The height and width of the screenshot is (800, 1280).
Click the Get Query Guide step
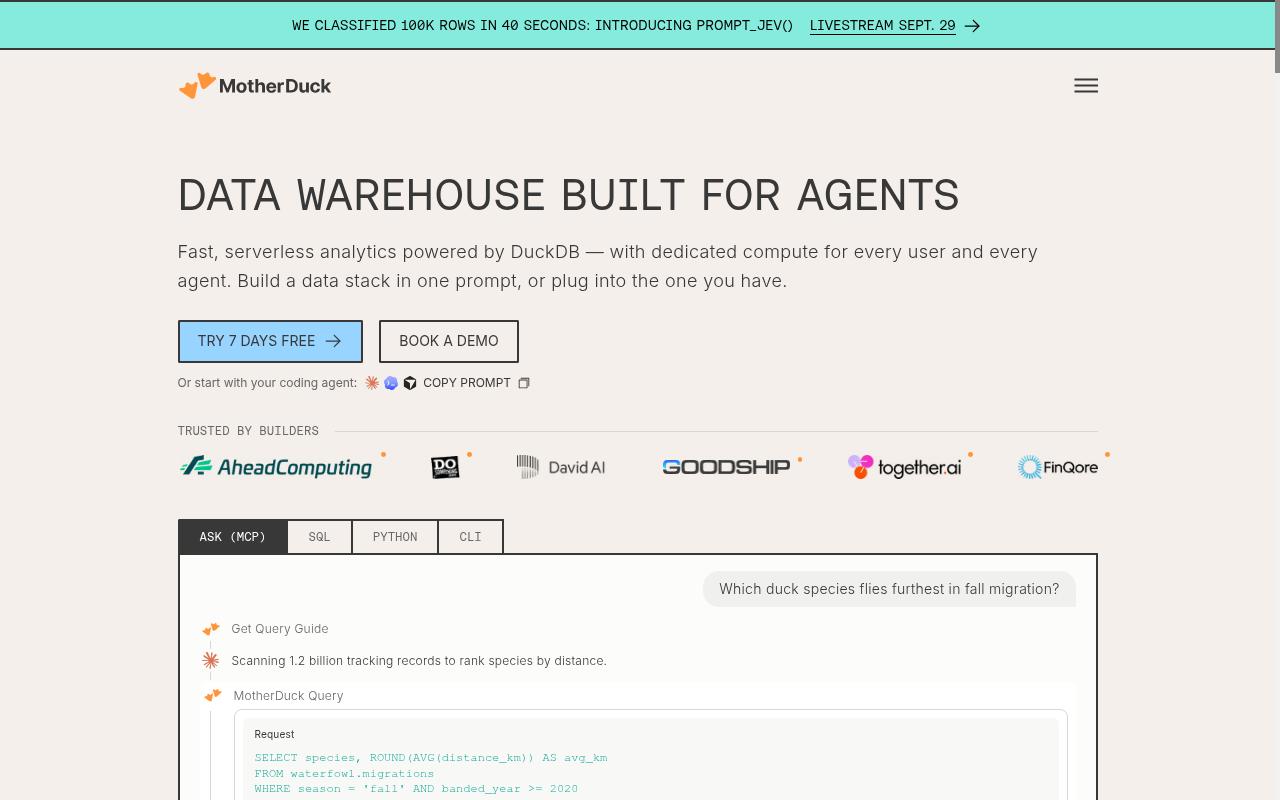point(280,629)
